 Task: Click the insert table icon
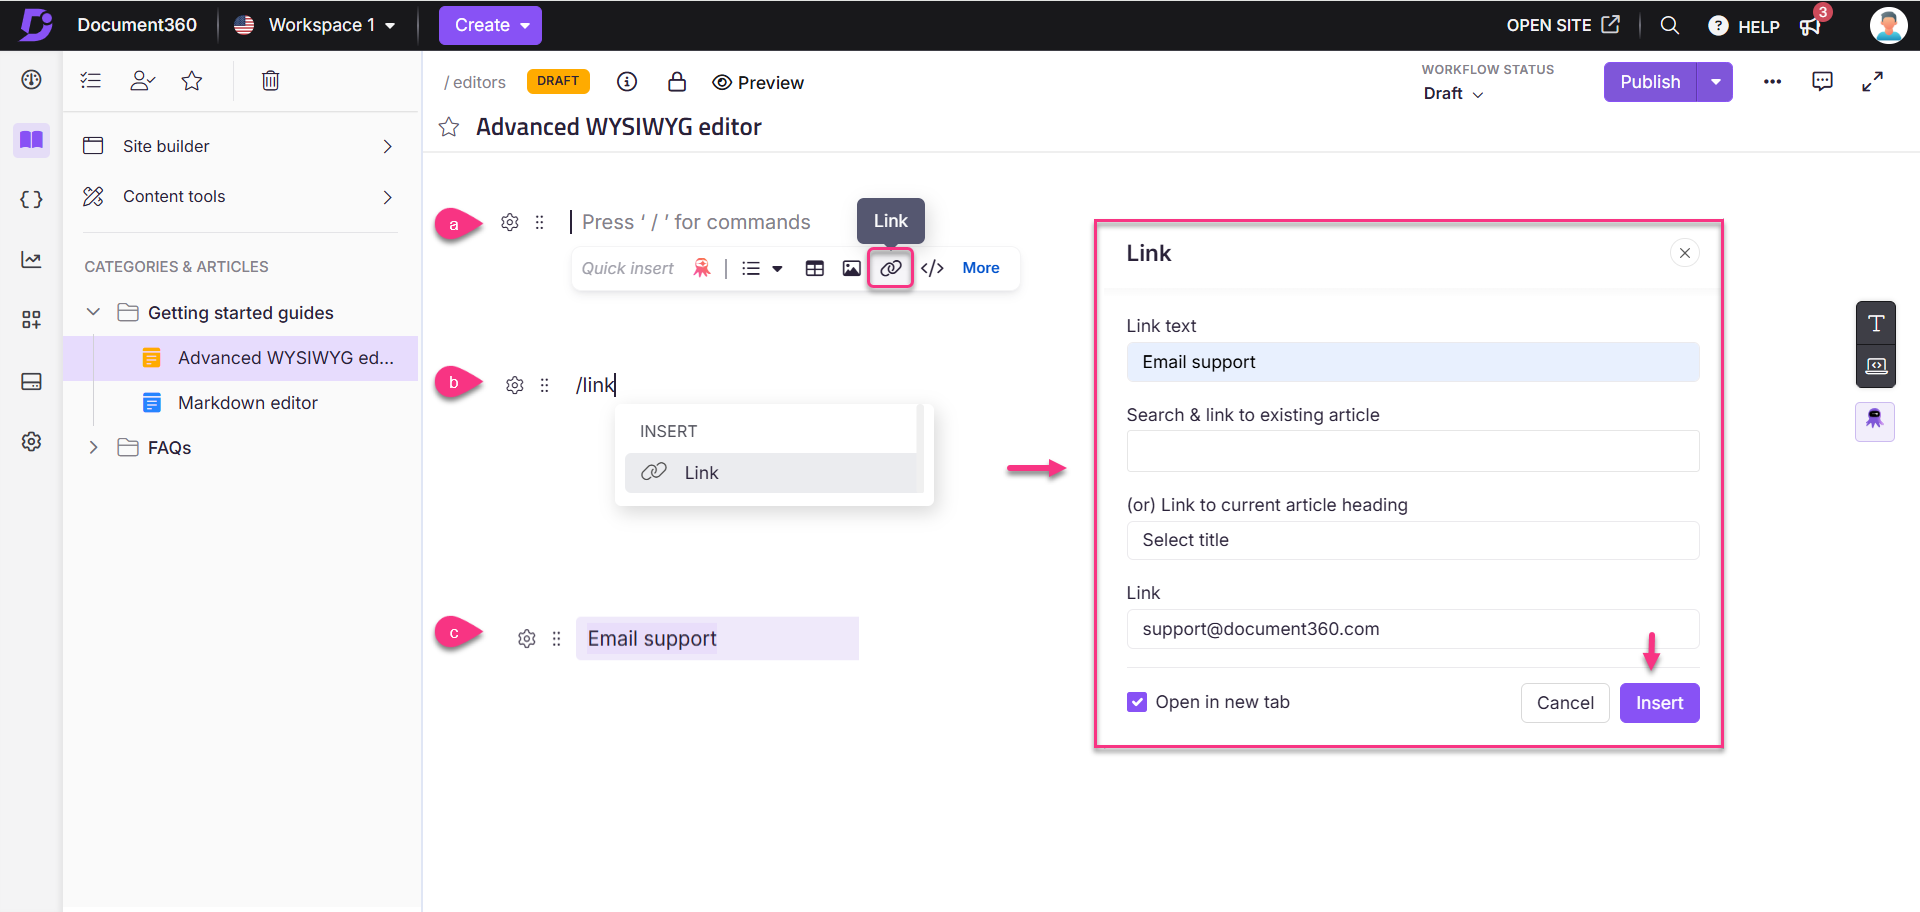815,268
